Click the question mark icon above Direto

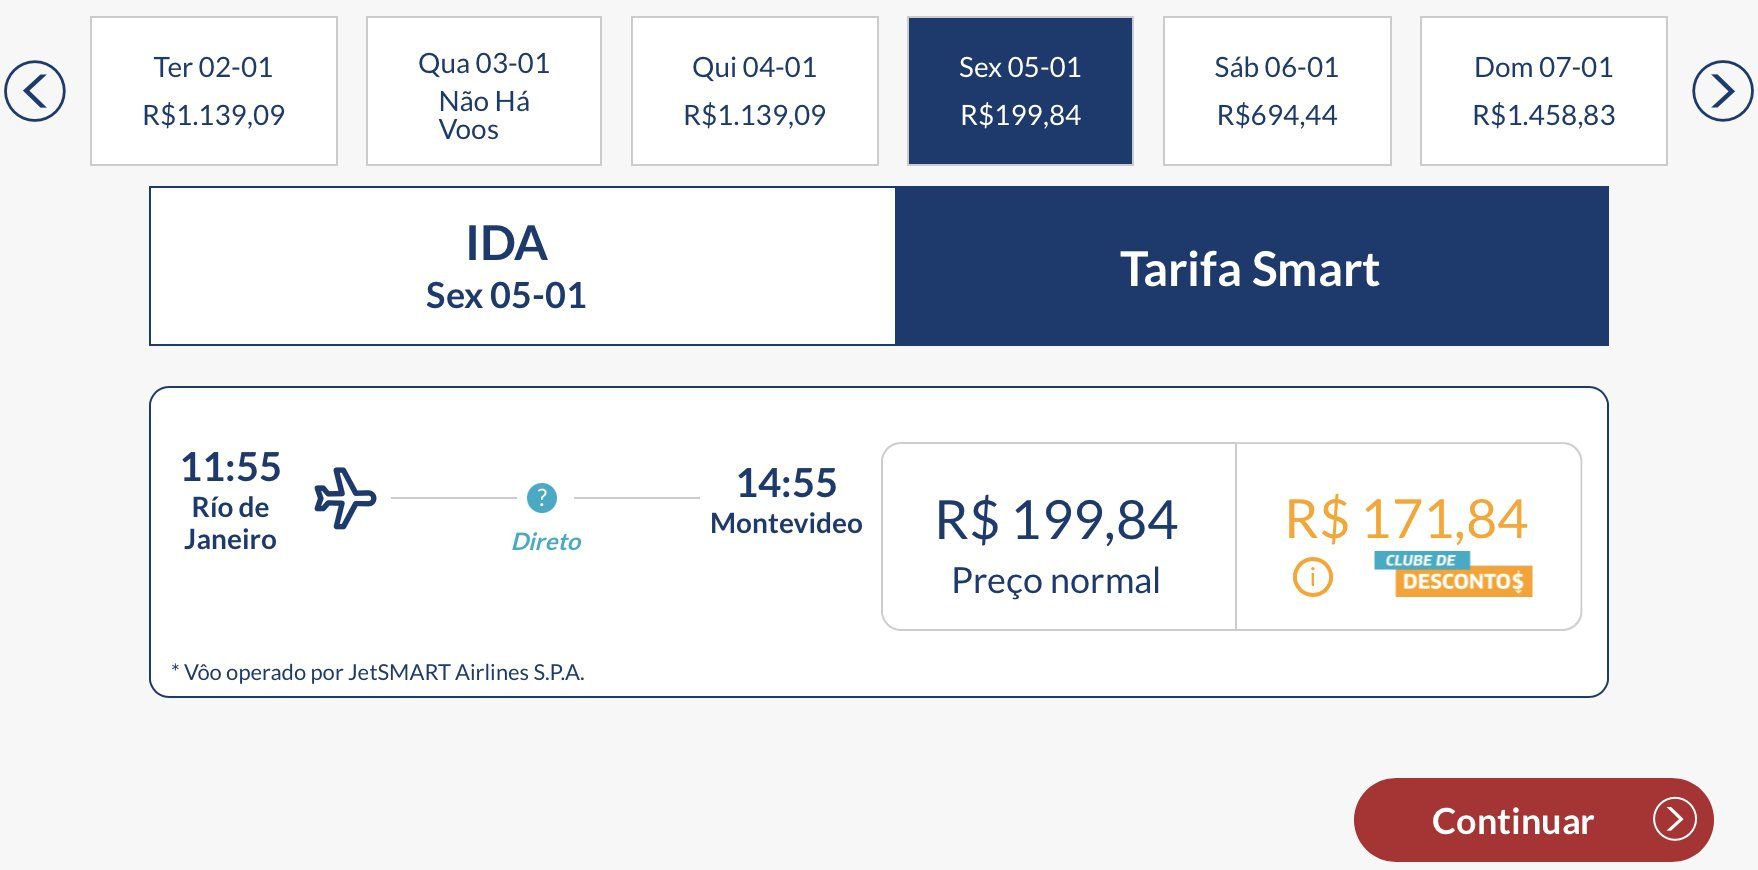541,497
